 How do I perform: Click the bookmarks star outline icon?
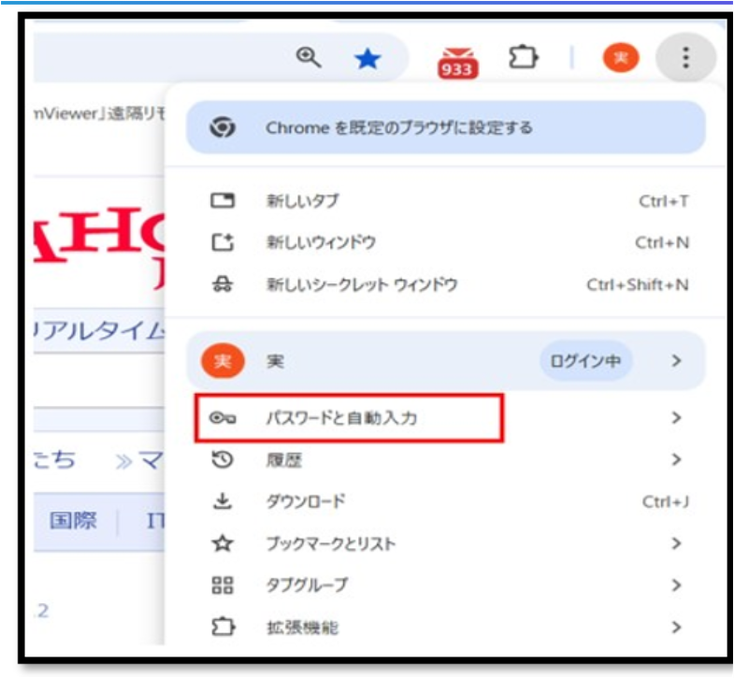click(222, 543)
